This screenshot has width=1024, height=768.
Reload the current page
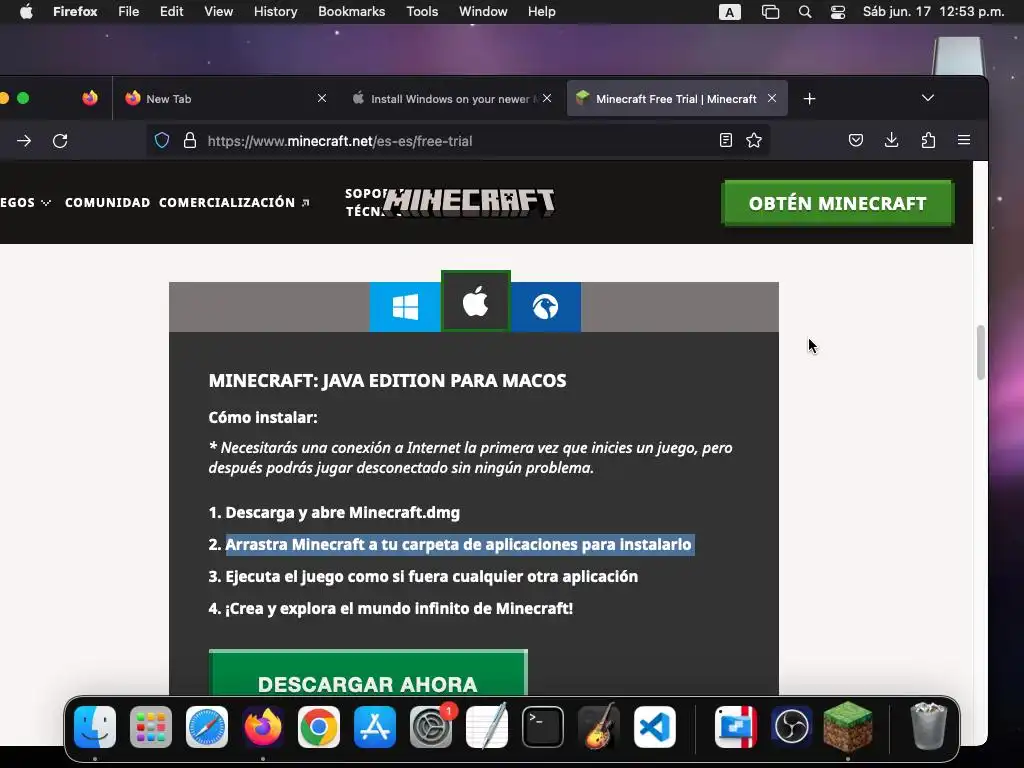tap(60, 140)
